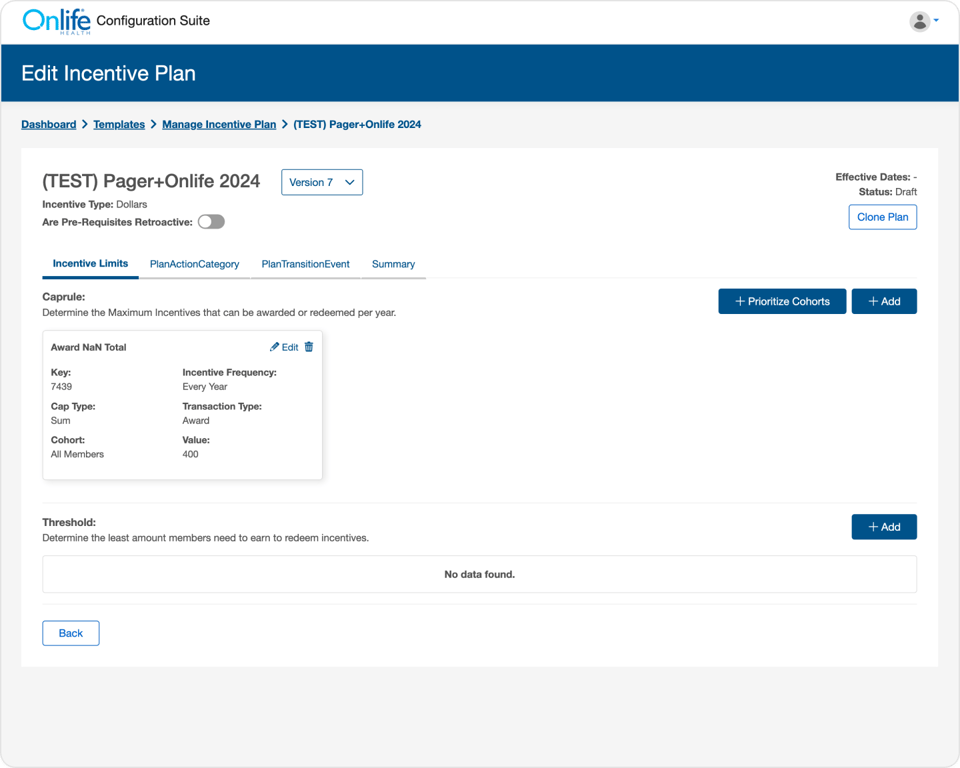Select the Key value 7439

[x=61, y=387]
